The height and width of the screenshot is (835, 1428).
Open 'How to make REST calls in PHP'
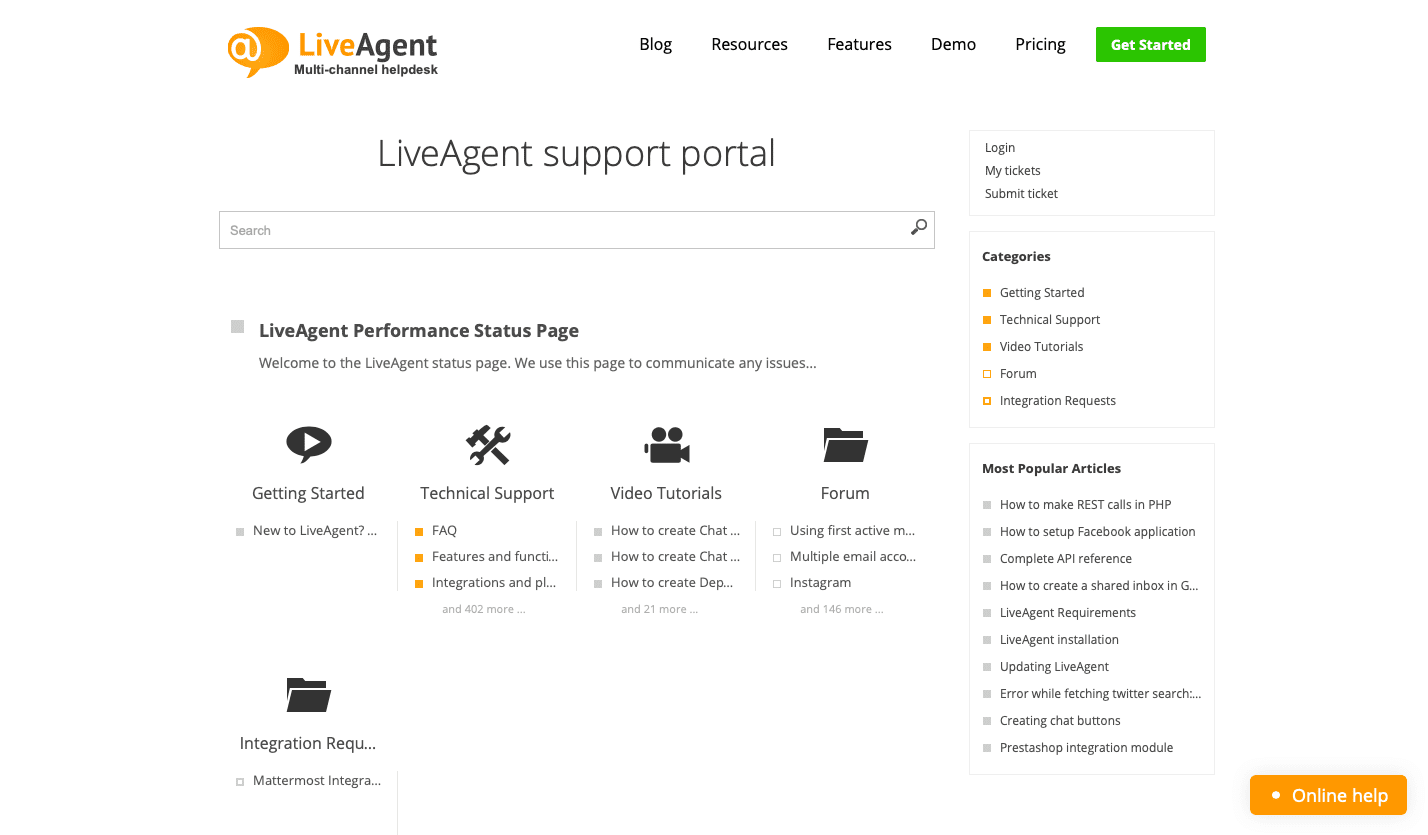(1086, 504)
